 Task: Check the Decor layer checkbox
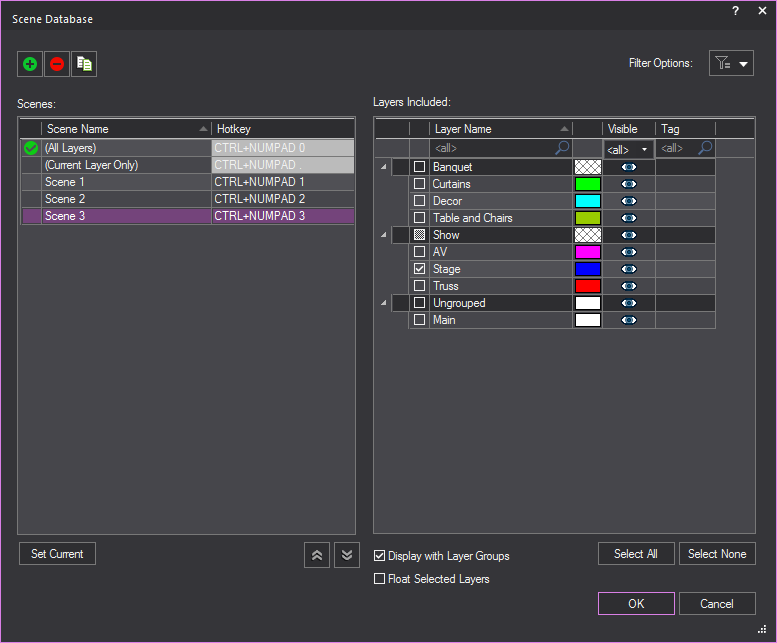pyautogui.click(x=419, y=201)
